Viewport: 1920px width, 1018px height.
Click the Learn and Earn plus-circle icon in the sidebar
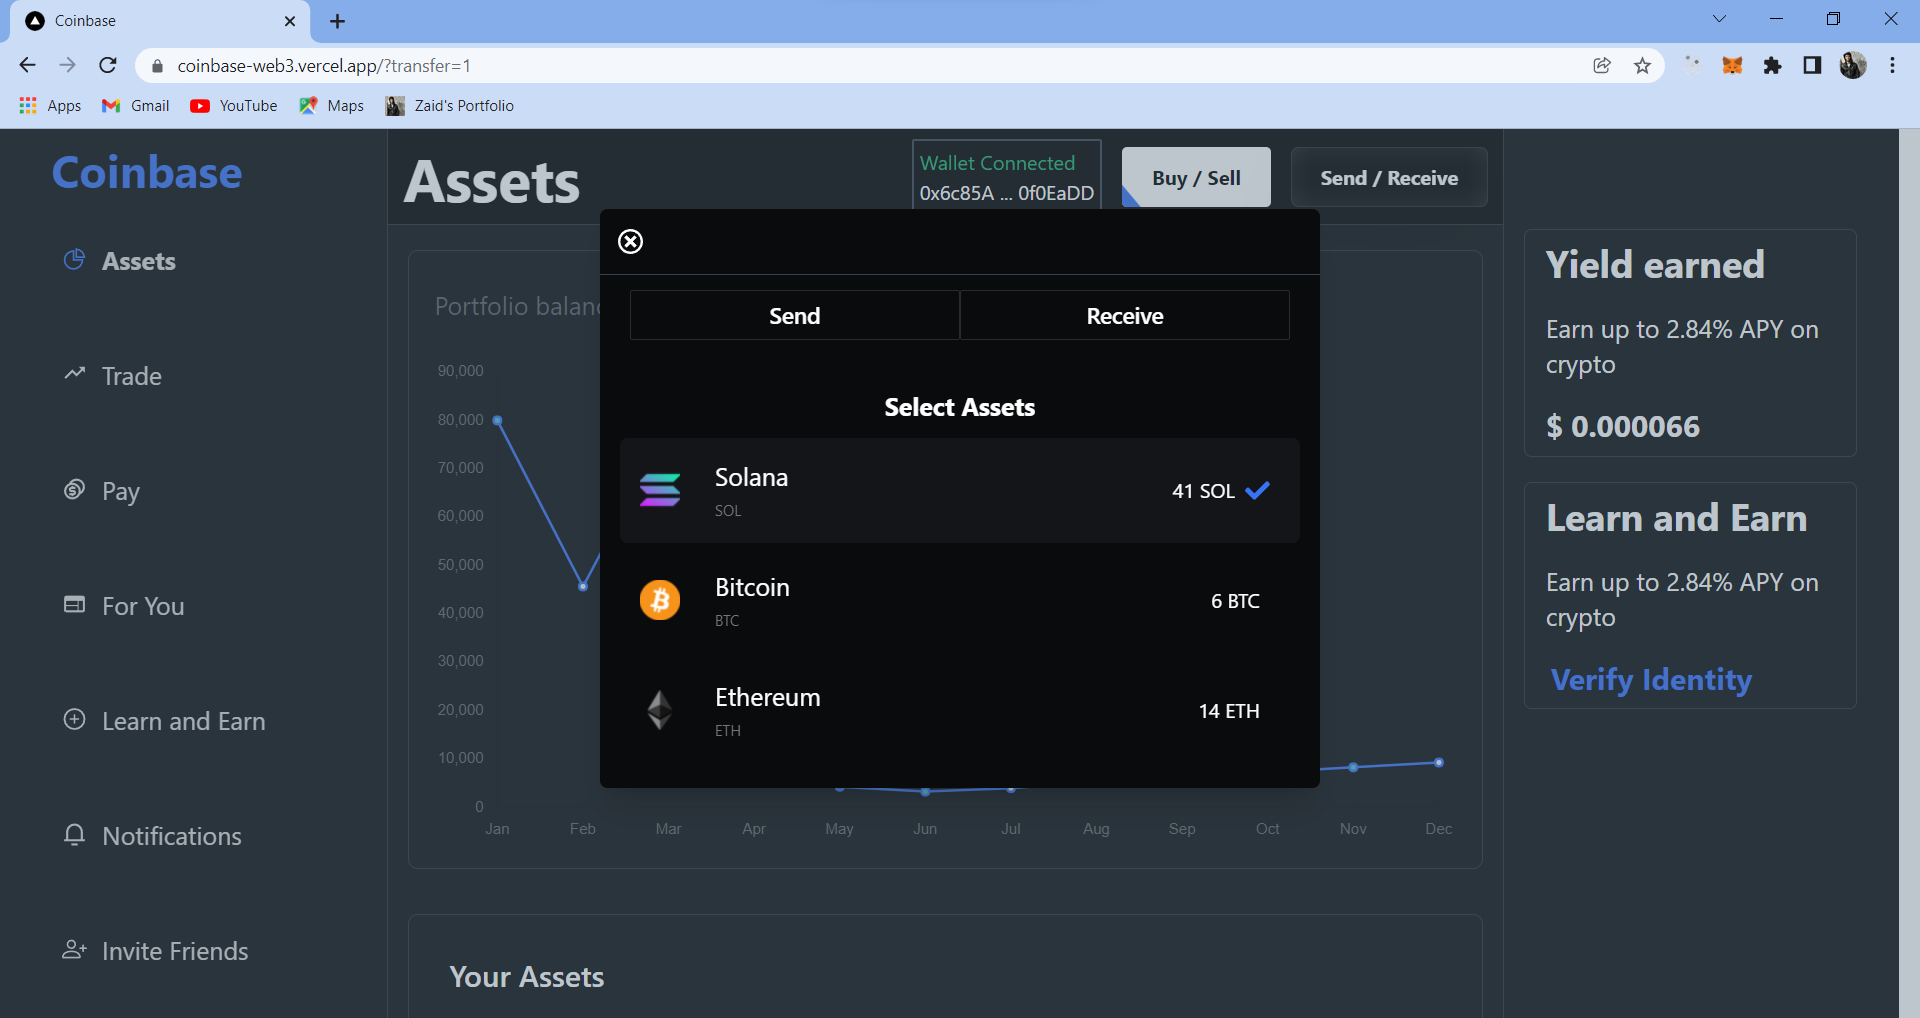[75, 719]
